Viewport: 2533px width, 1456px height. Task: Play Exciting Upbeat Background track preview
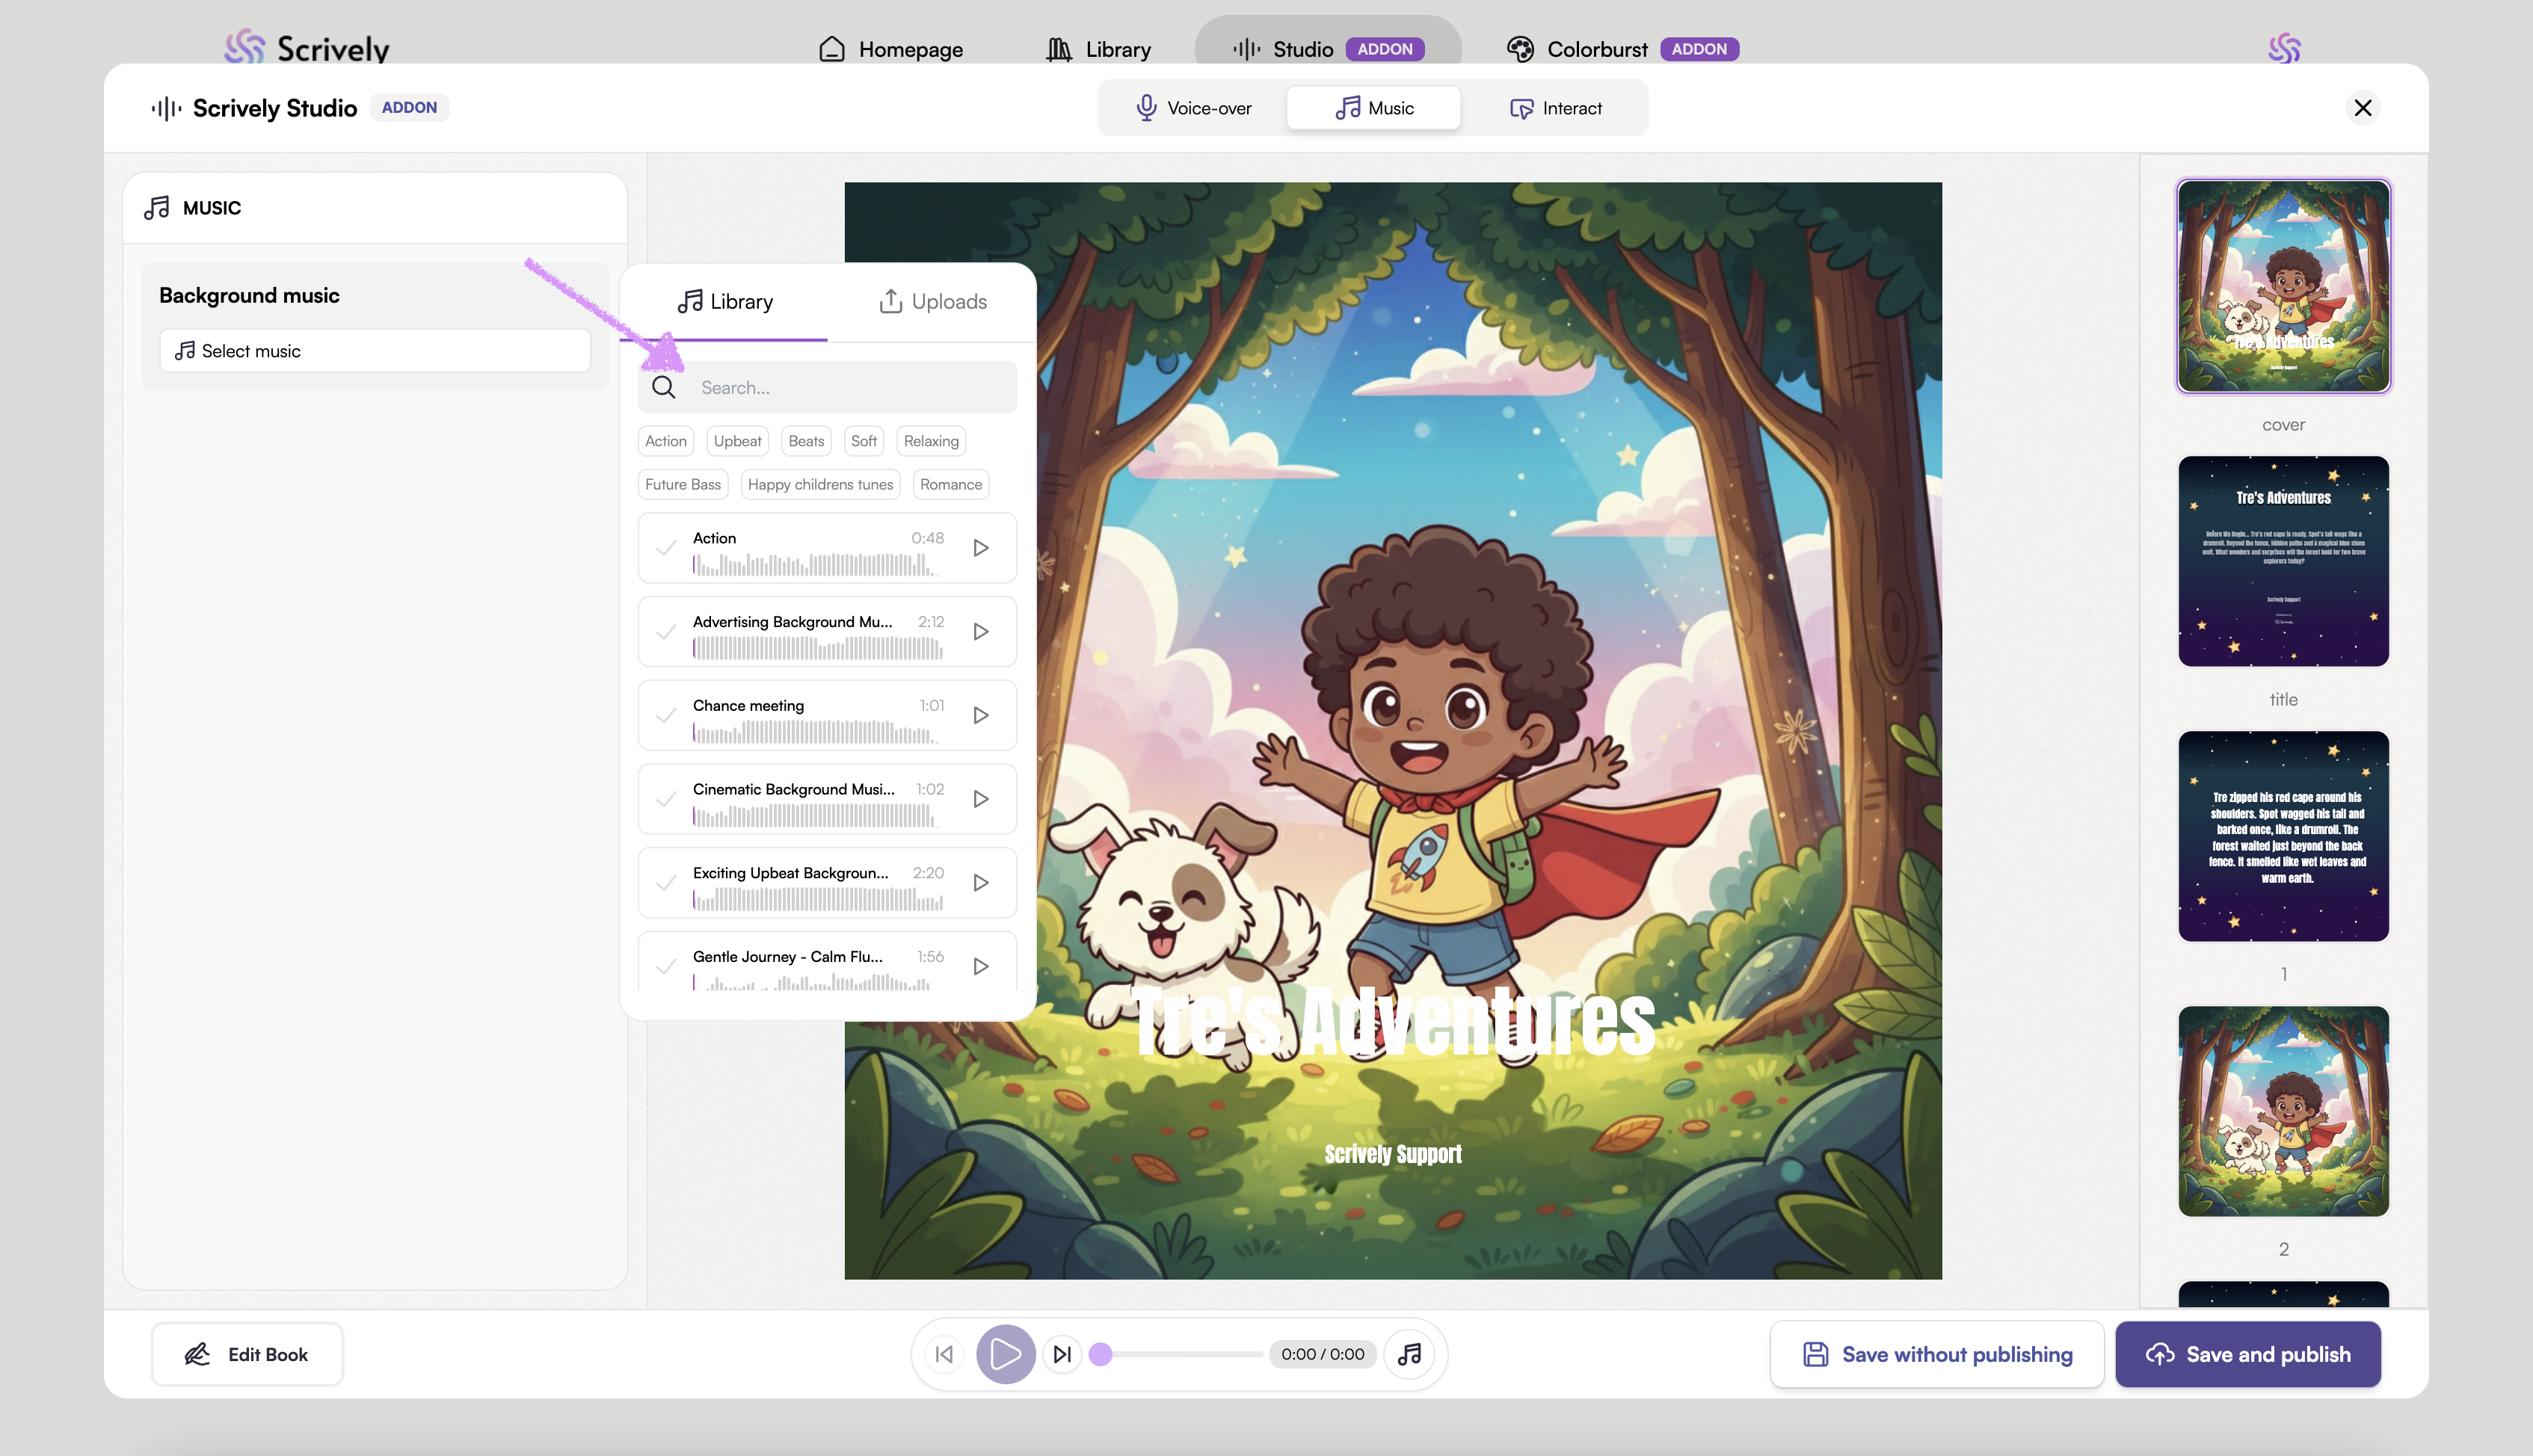pyautogui.click(x=981, y=883)
